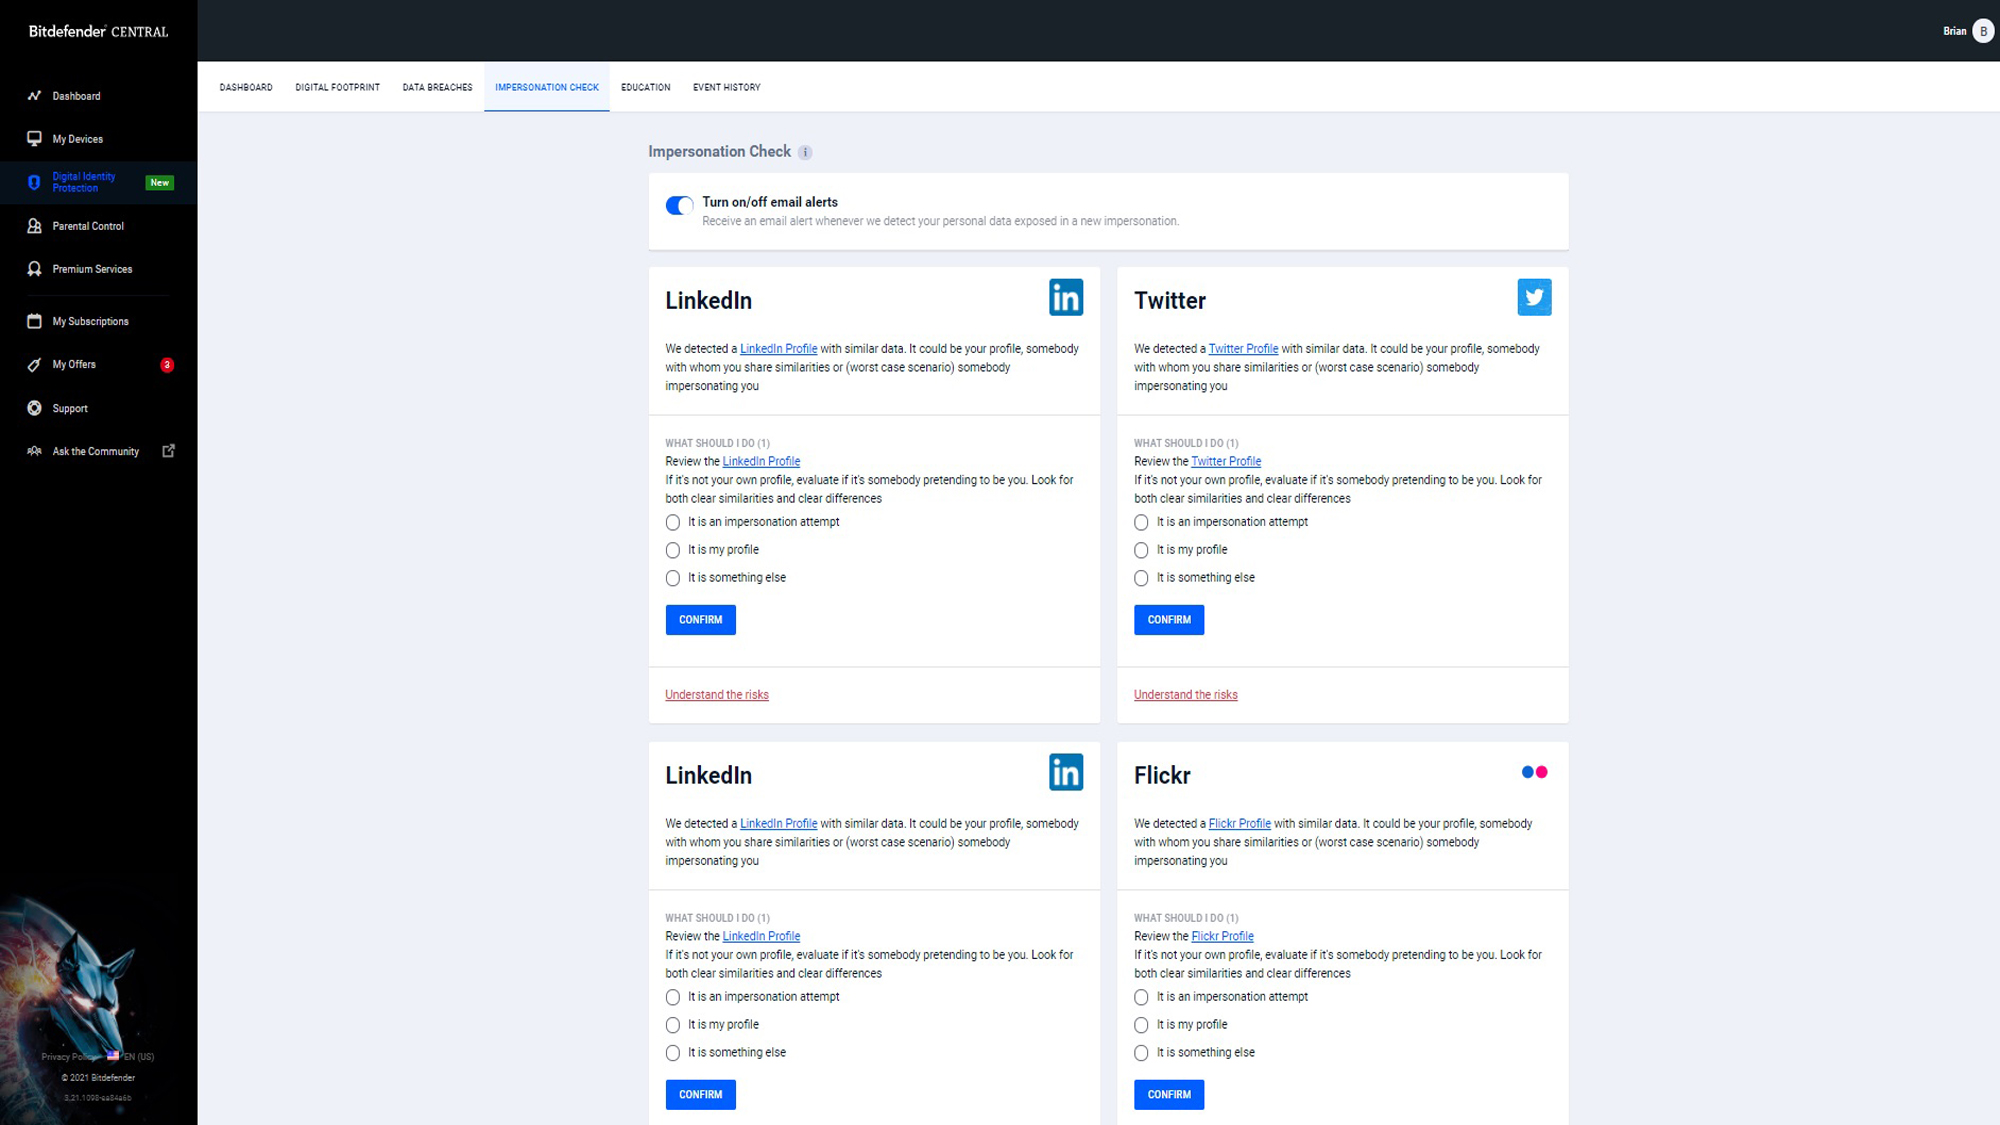Image resolution: width=2000 pixels, height=1125 pixels.
Task: Select 'It is my profile' in second LinkedIn card
Action: (x=672, y=1025)
